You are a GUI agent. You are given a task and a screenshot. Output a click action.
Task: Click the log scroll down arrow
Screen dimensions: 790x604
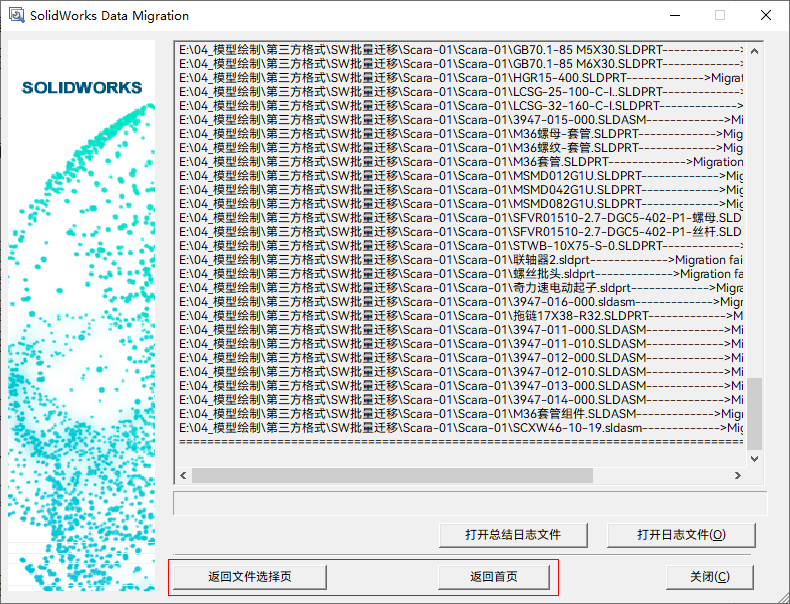pos(754,458)
